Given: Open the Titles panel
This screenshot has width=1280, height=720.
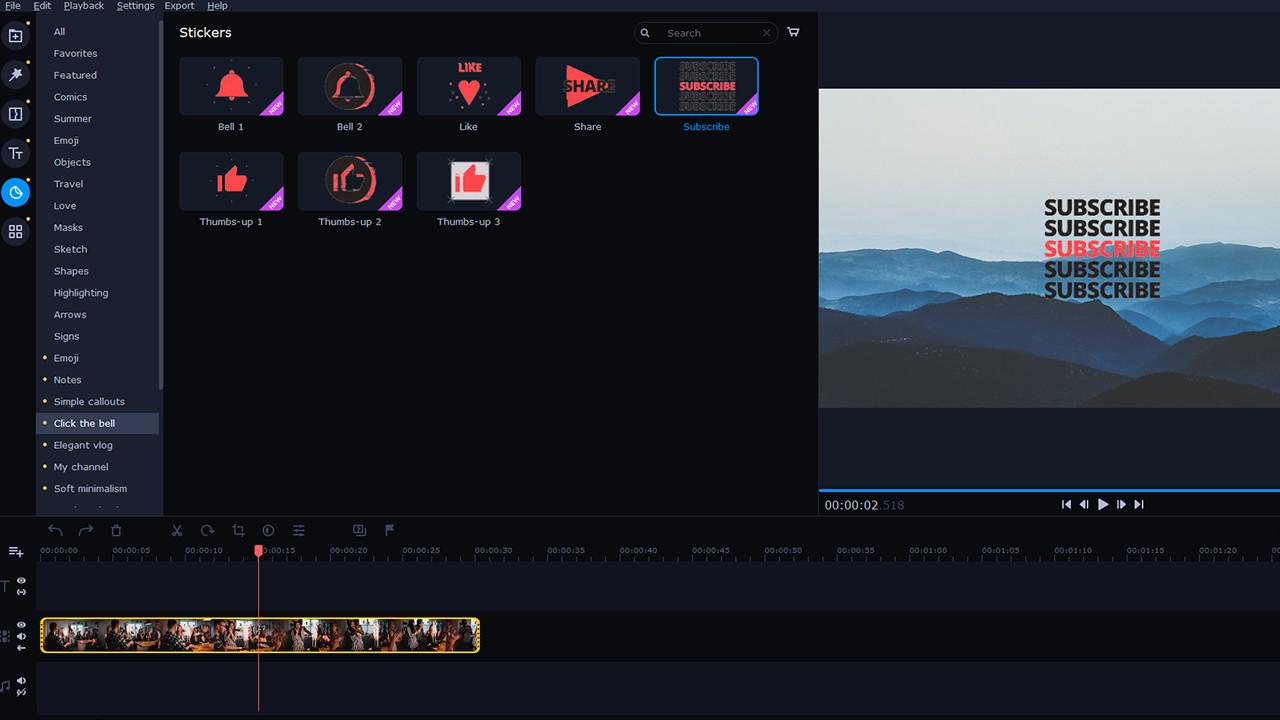Looking at the screenshot, I should coord(15,153).
